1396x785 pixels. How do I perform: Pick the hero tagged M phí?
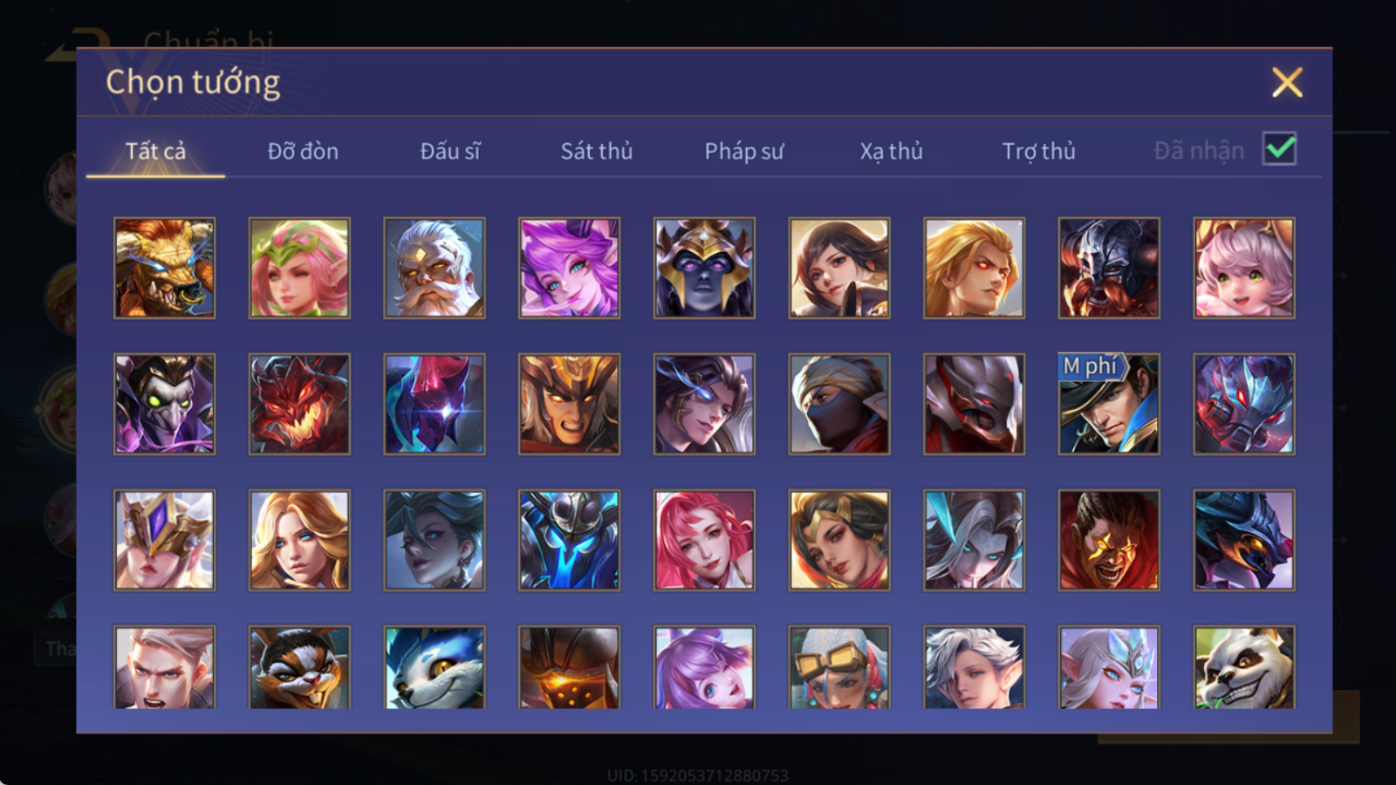[1109, 404]
